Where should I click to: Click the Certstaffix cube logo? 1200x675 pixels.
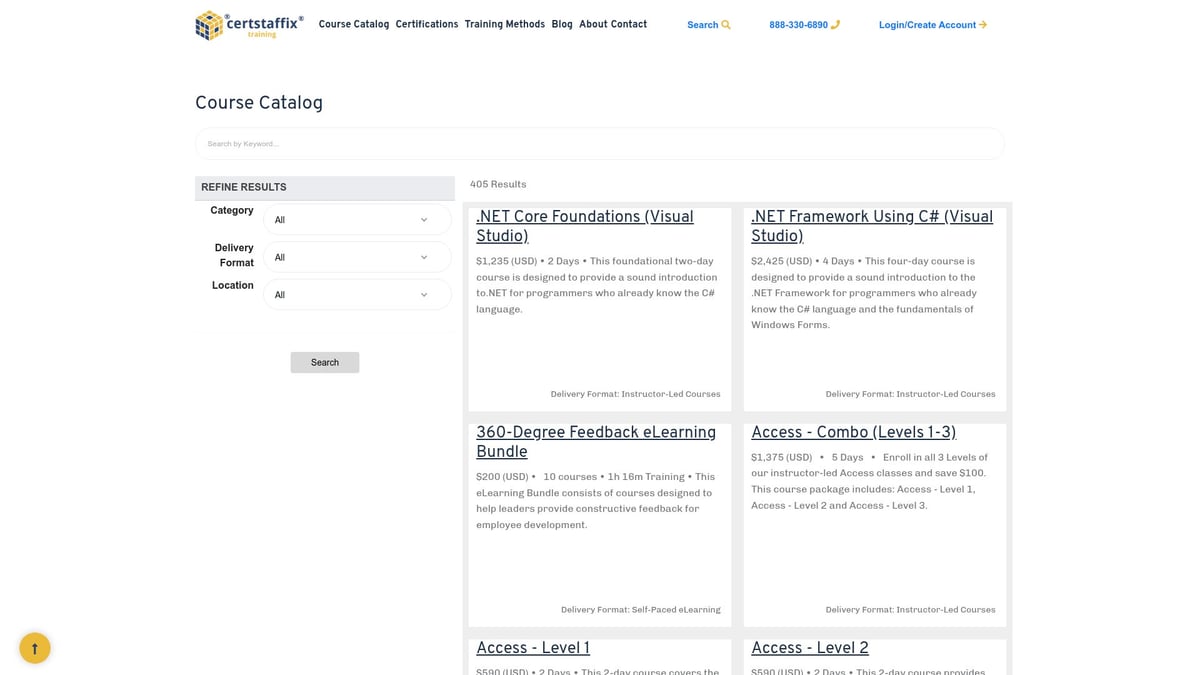(x=209, y=25)
